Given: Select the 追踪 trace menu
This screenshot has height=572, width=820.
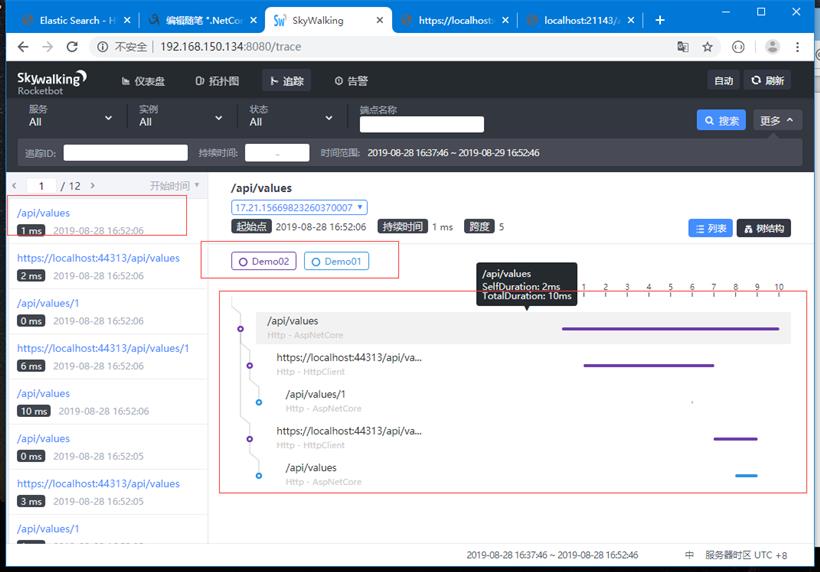Looking at the screenshot, I should (x=287, y=81).
